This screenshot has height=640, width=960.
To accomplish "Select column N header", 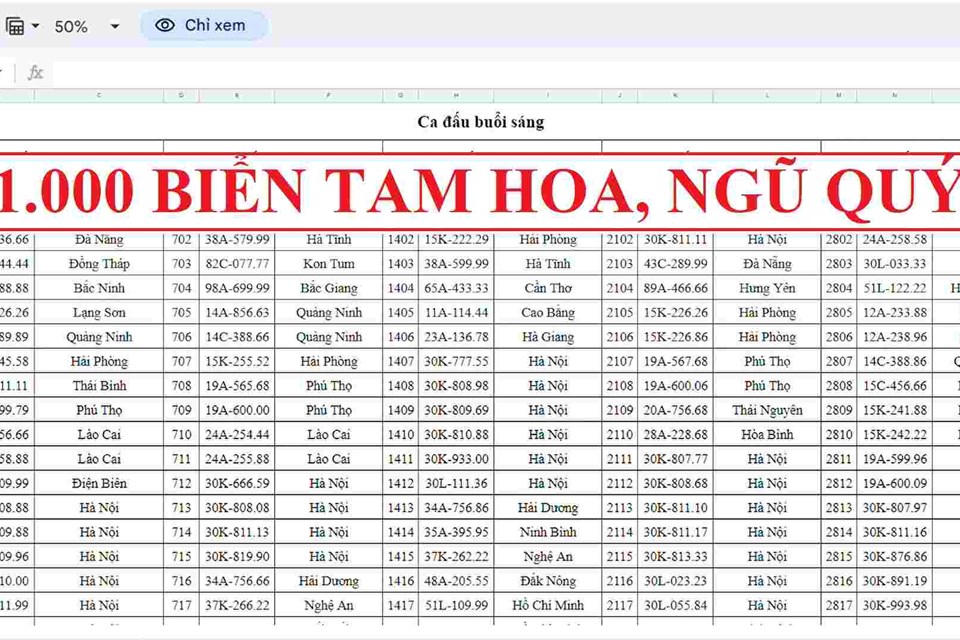I will [x=894, y=96].
